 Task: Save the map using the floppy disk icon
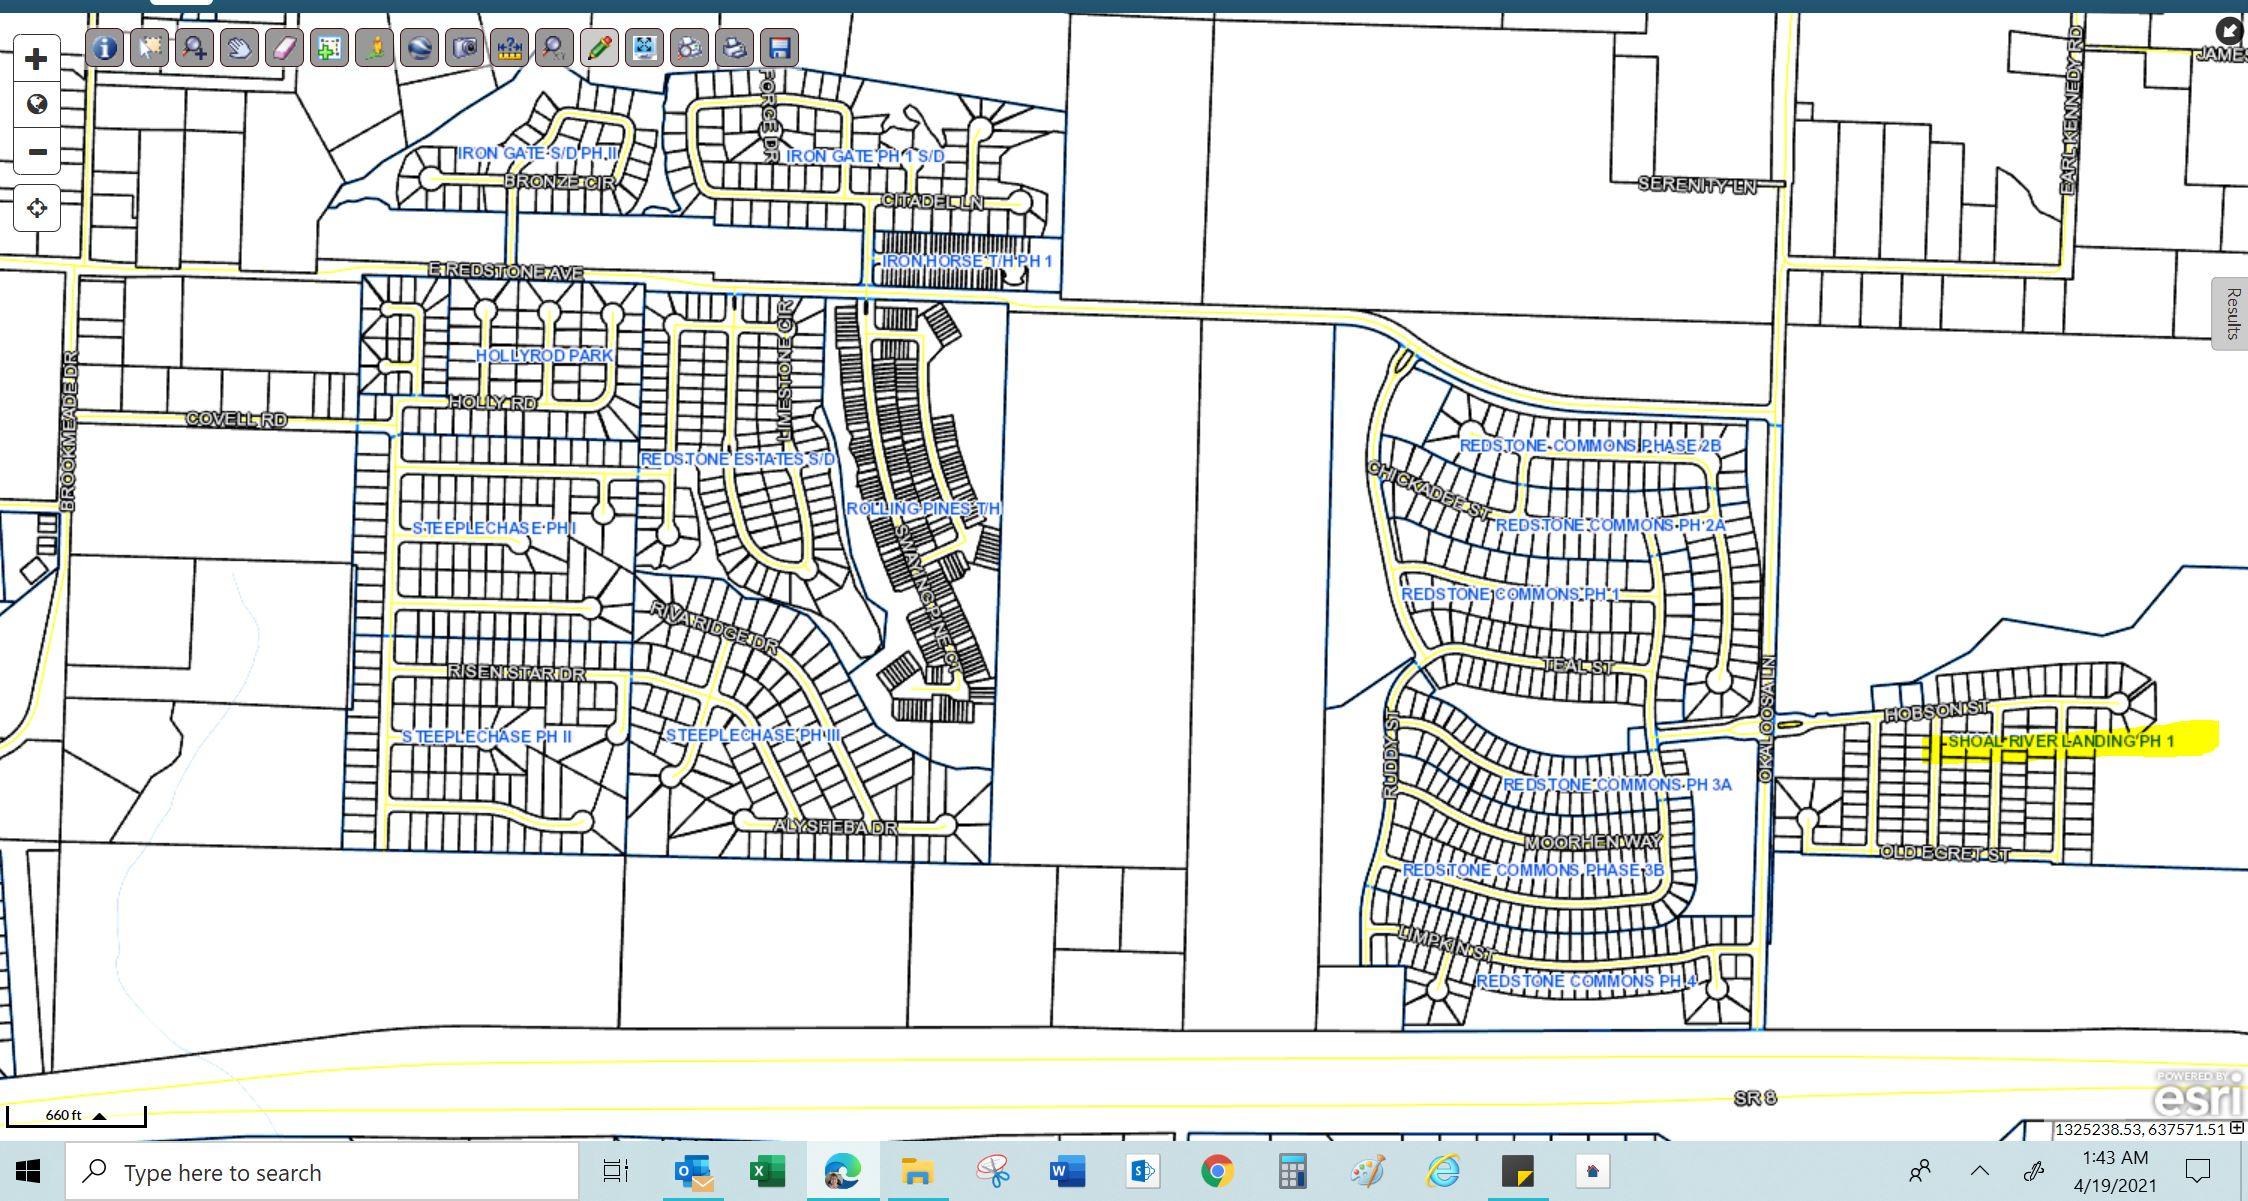[780, 47]
